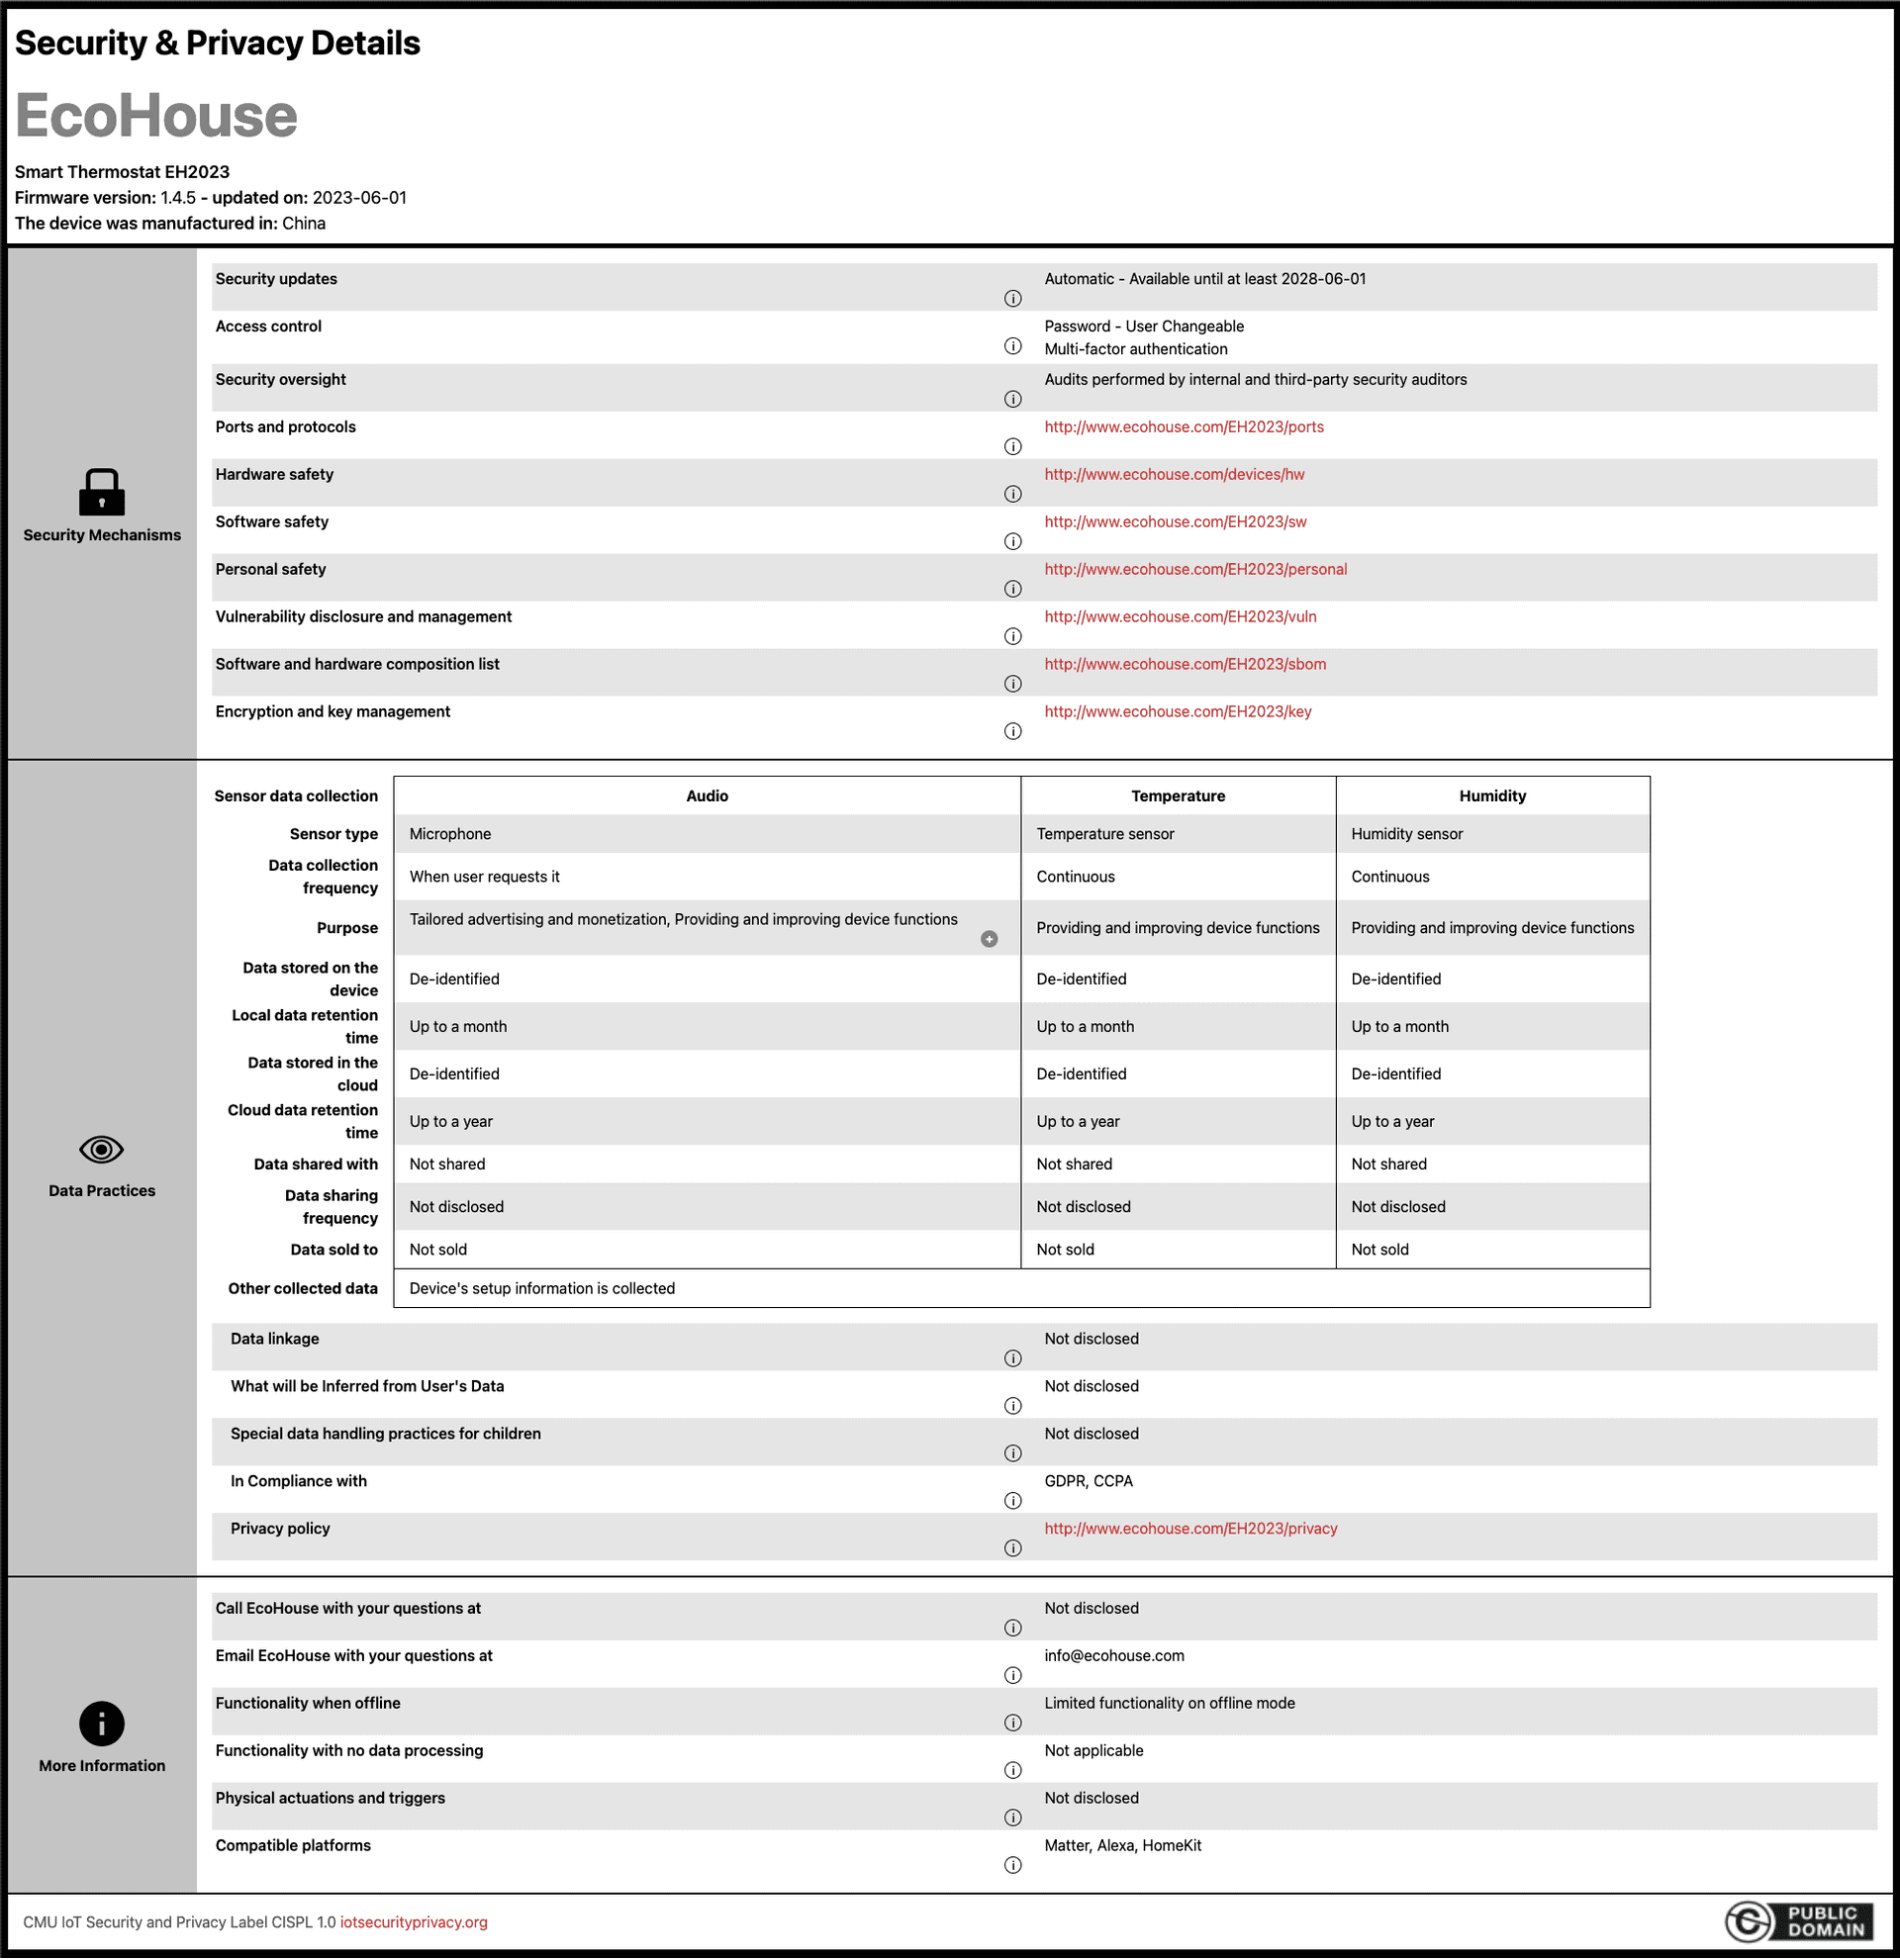
Task: Click the info@ecohouse.com email text
Action: click(x=1114, y=1656)
